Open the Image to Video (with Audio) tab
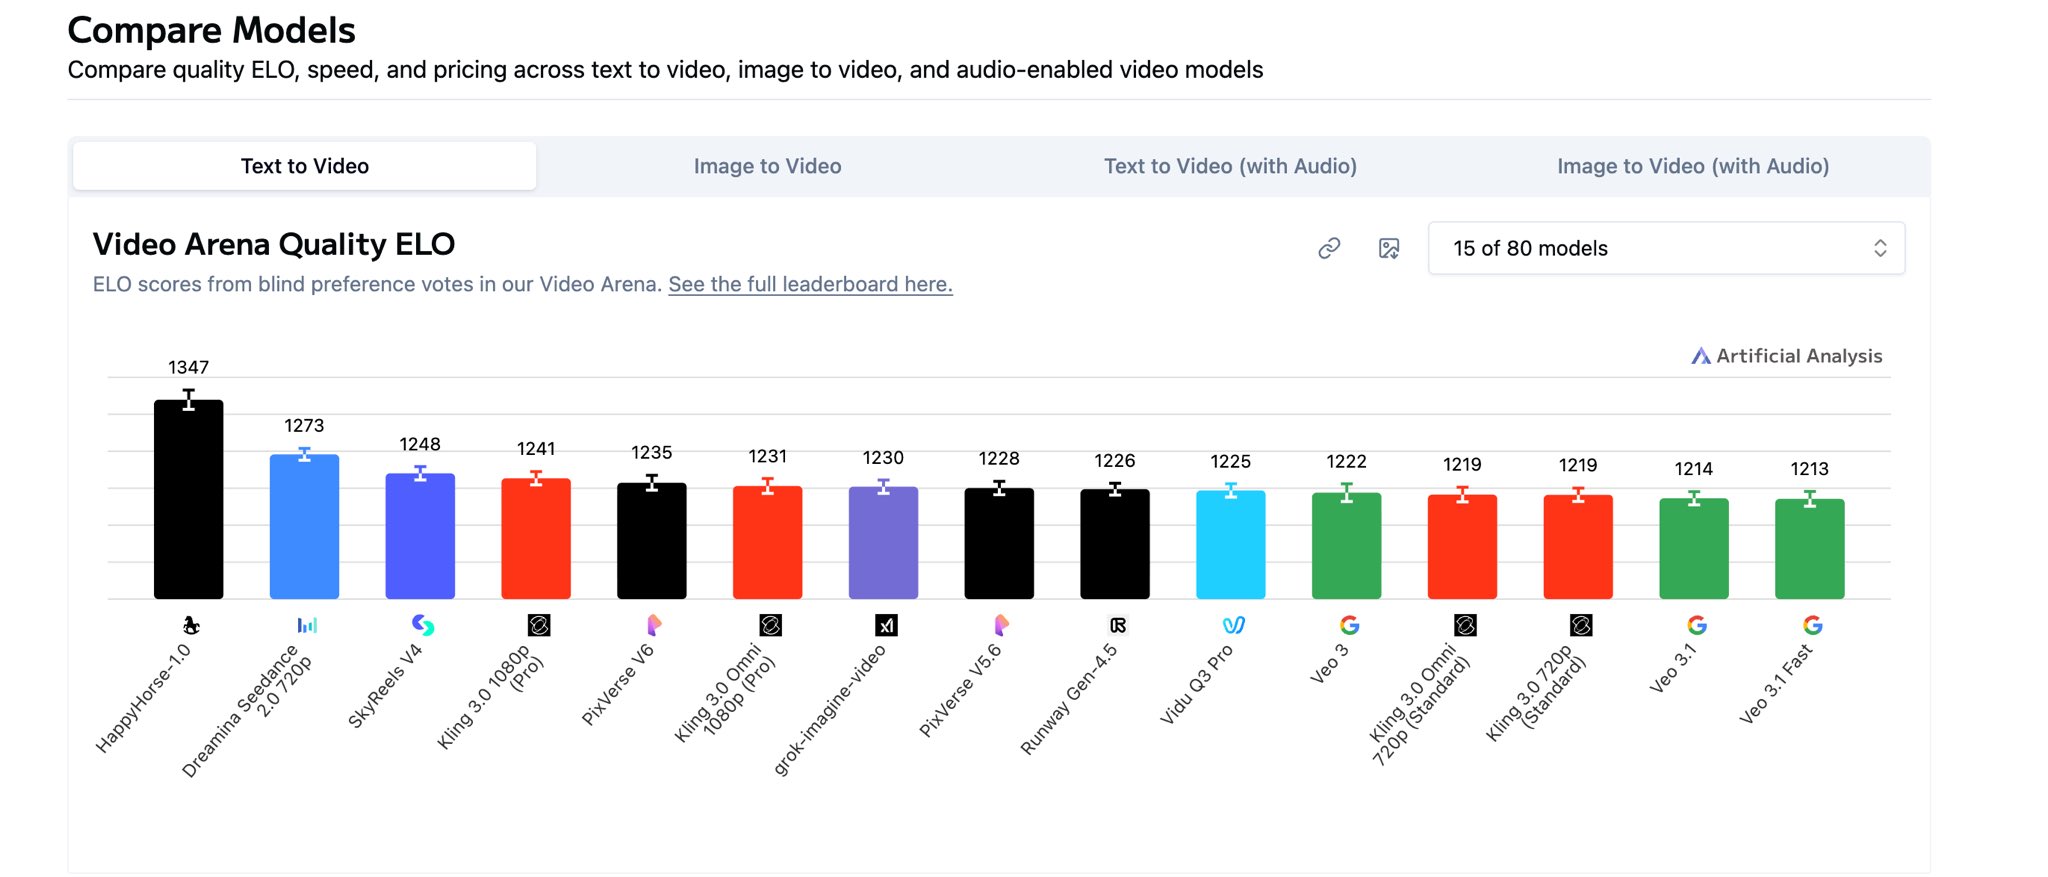This screenshot has height=877, width=2048. (x=1693, y=166)
